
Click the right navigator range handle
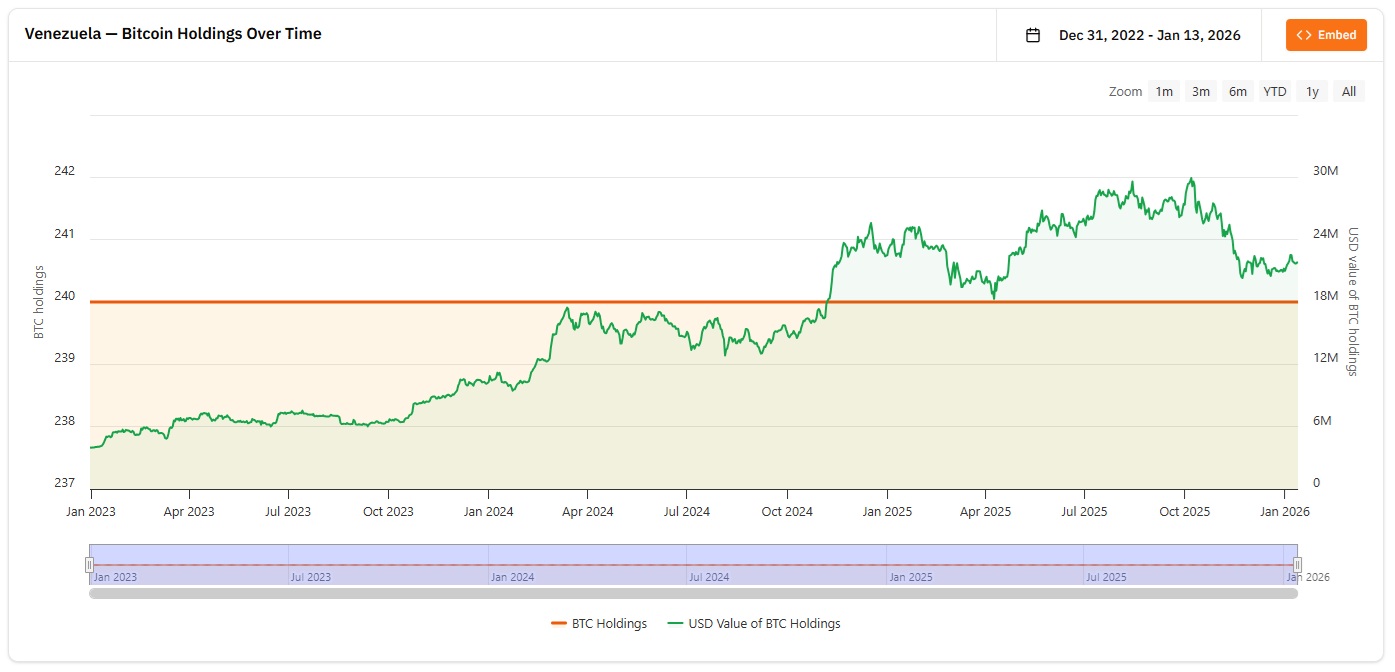1298,565
